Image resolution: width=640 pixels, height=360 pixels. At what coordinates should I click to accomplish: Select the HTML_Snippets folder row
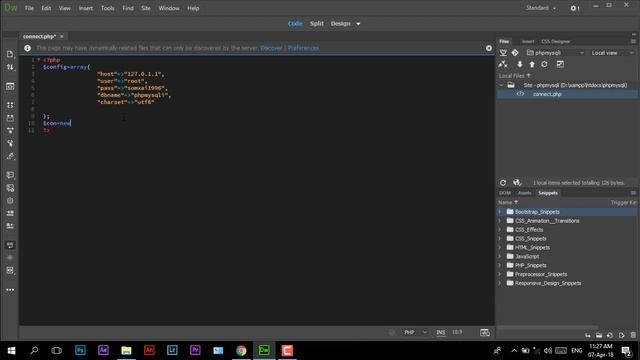(567, 248)
